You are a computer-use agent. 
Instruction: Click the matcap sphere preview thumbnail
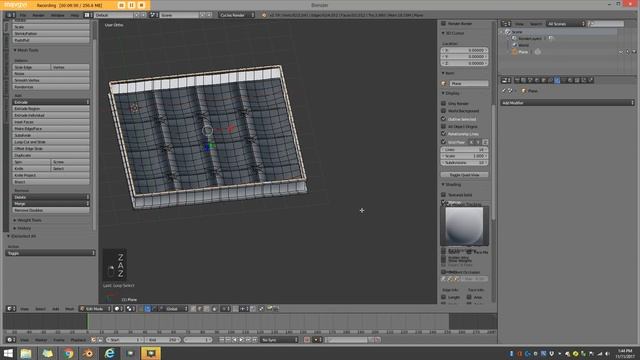pyautogui.click(x=464, y=226)
